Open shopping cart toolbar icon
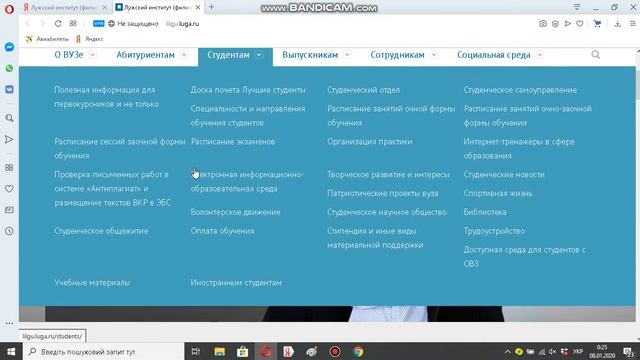The height and width of the screenshot is (360, 640). coord(597,24)
